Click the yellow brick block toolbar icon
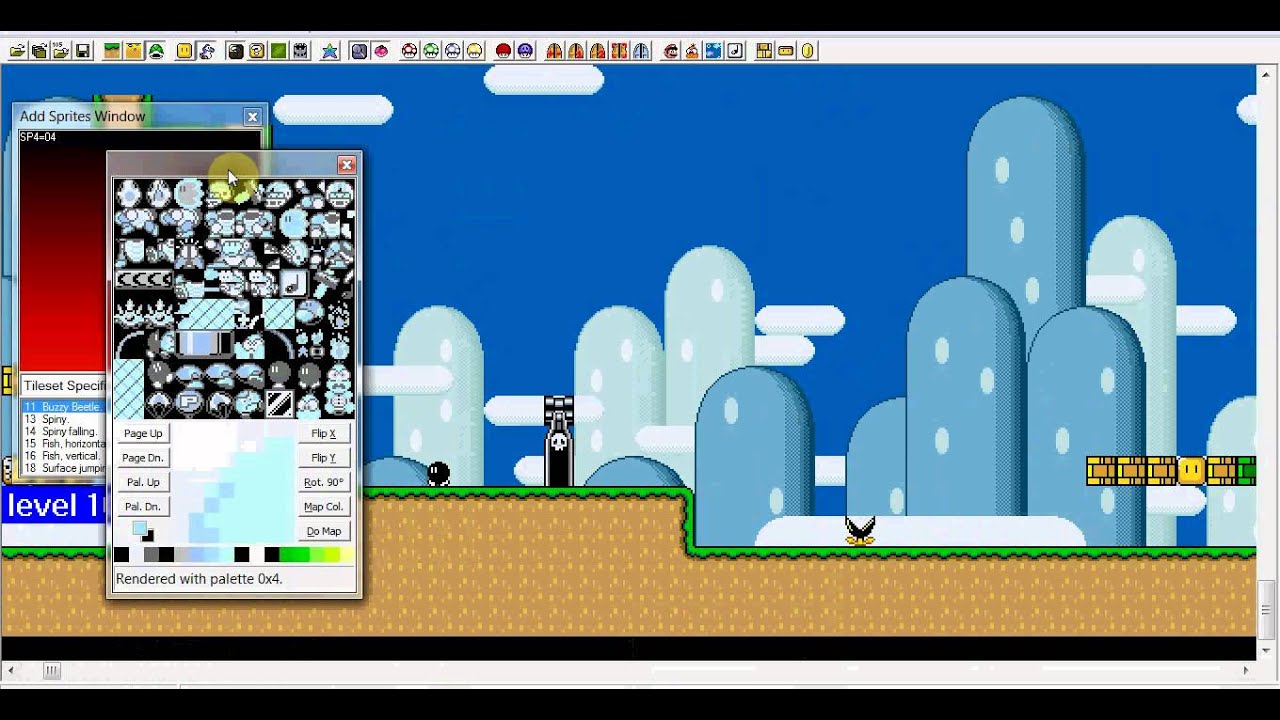Image resolution: width=1280 pixels, height=720 pixels. click(764, 51)
